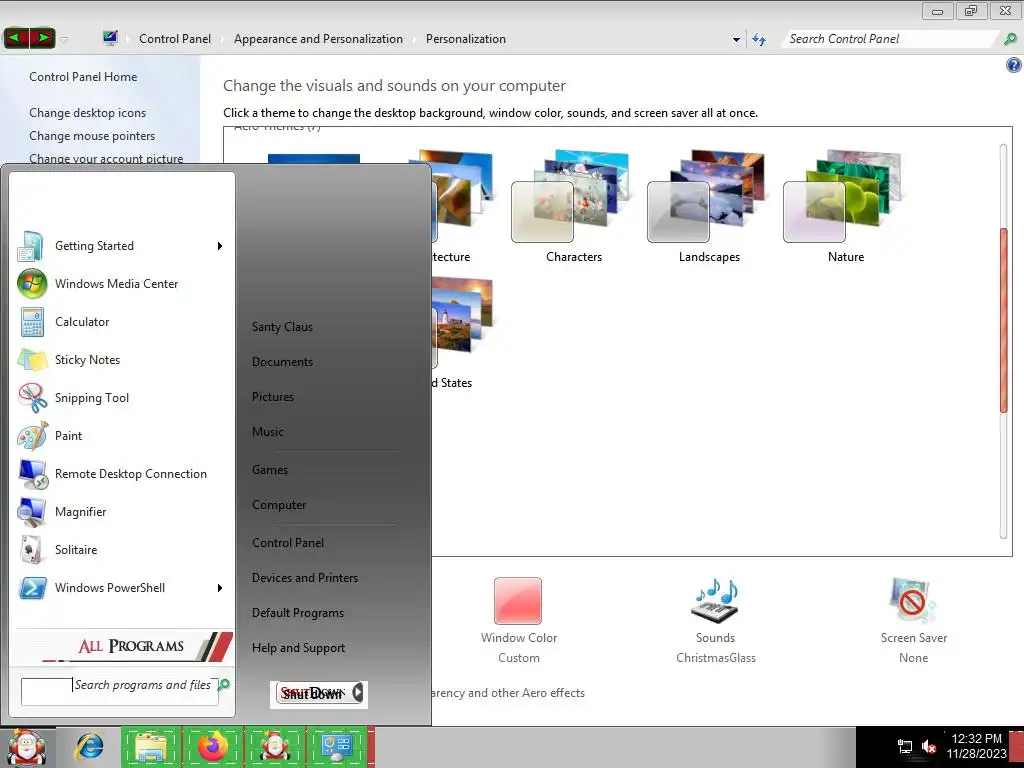Open Screen Saver settings
The width and height of the screenshot is (1024, 768).
913,620
